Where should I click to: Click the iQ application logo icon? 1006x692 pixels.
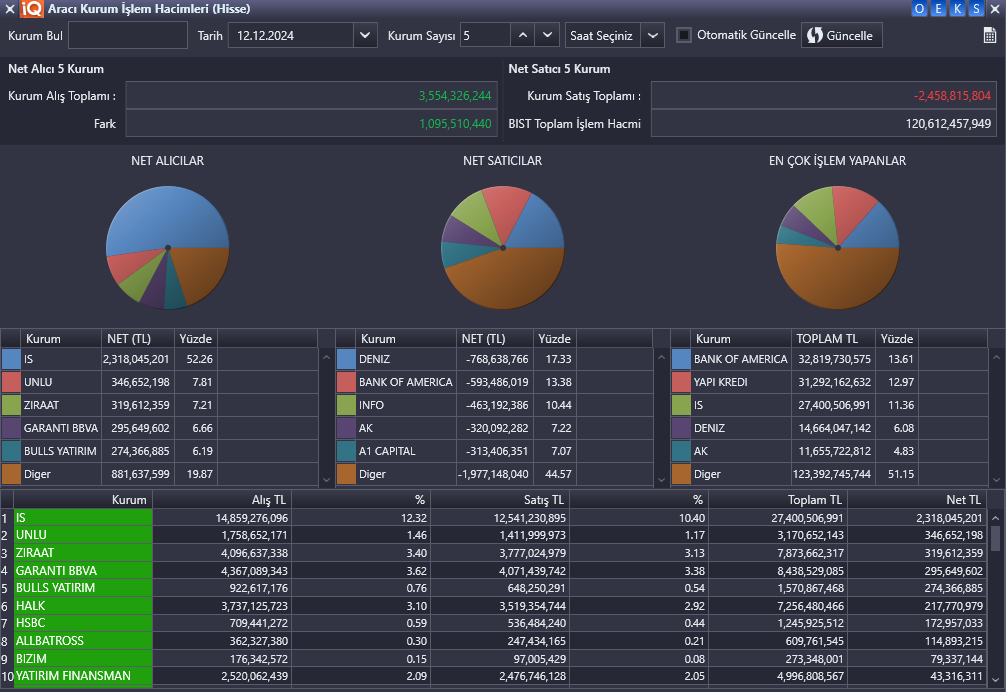click(x=31, y=8)
